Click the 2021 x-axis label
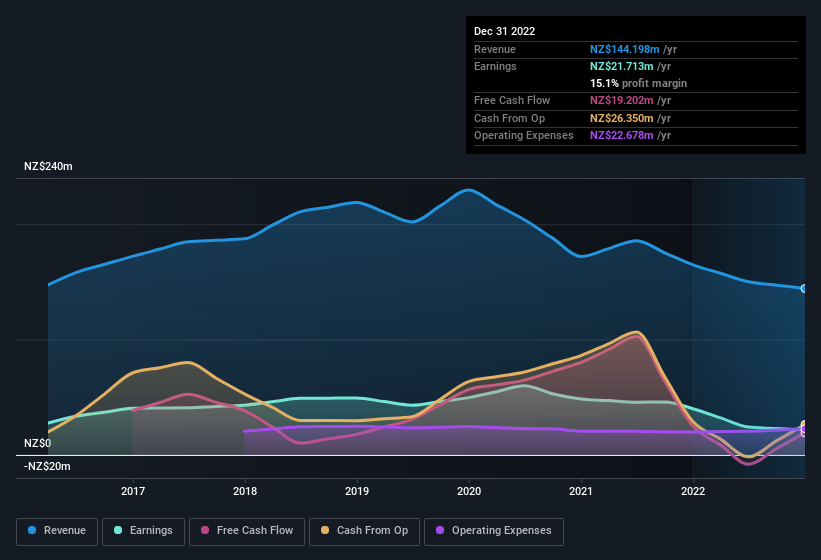821x560 pixels. tap(581, 491)
